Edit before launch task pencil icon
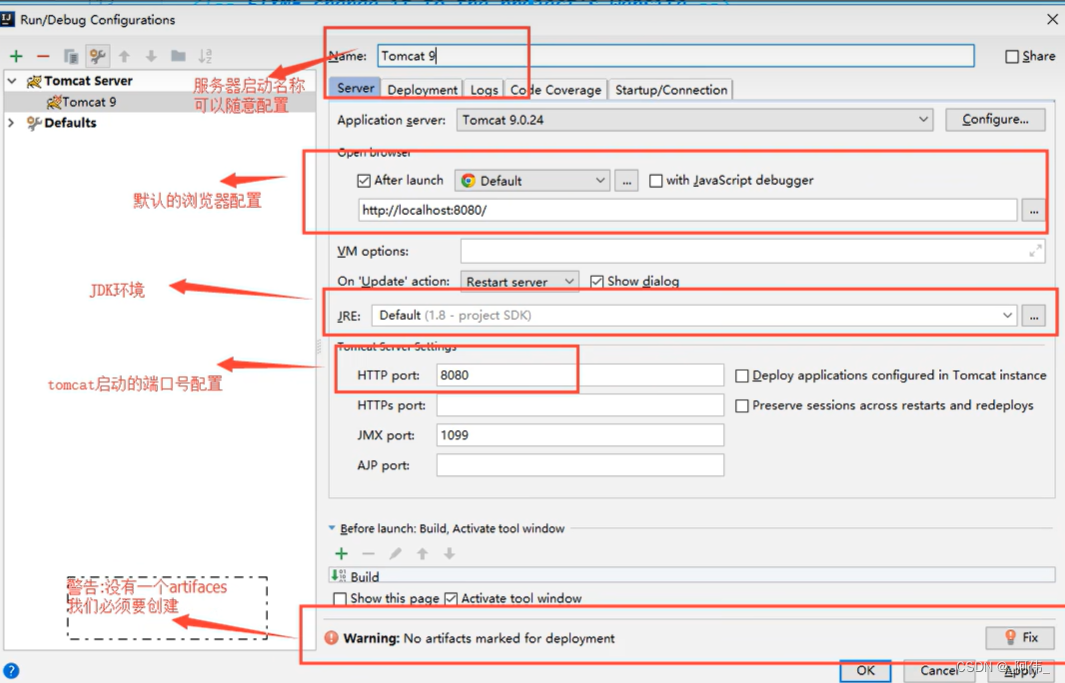 coord(395,554)
